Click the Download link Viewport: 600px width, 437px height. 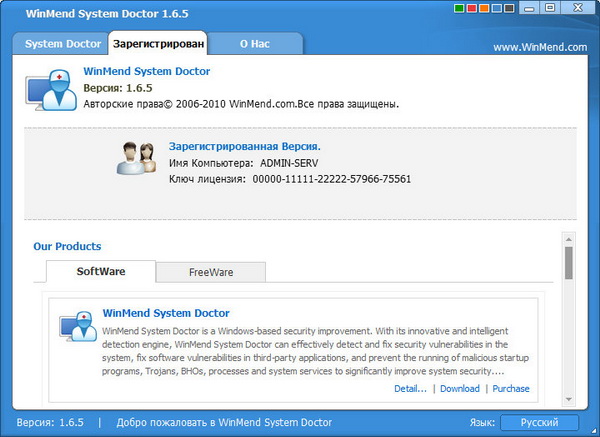(x=460, y=389)
